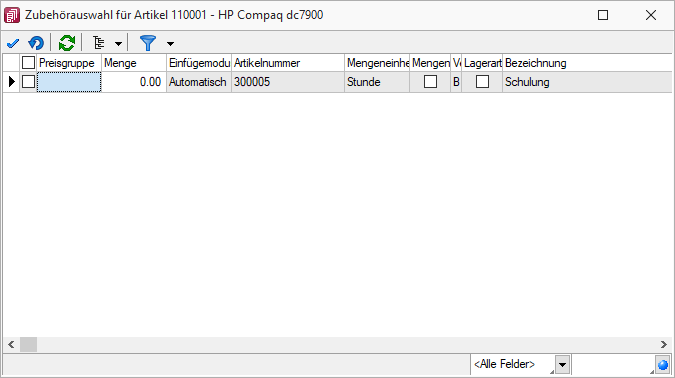The width and height of the screenshot is (675, 378).
Task: Confirm selection with the blue checkmark icon
Action: [x=13, y=43]
